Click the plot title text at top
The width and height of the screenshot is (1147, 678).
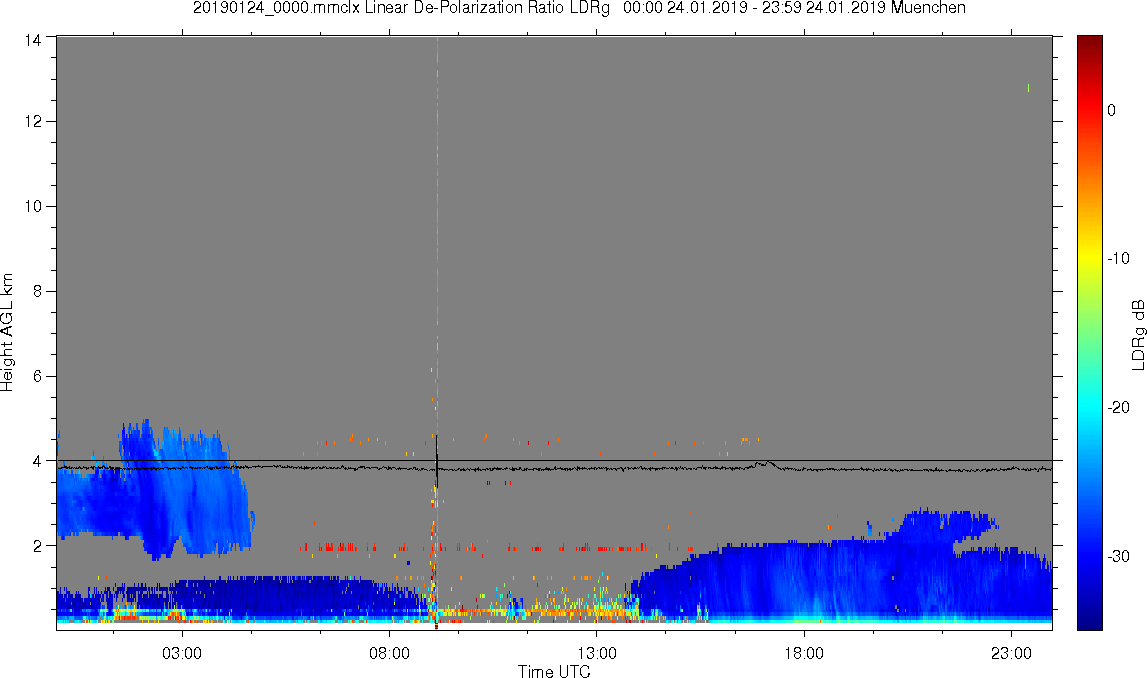pos(579,8)
